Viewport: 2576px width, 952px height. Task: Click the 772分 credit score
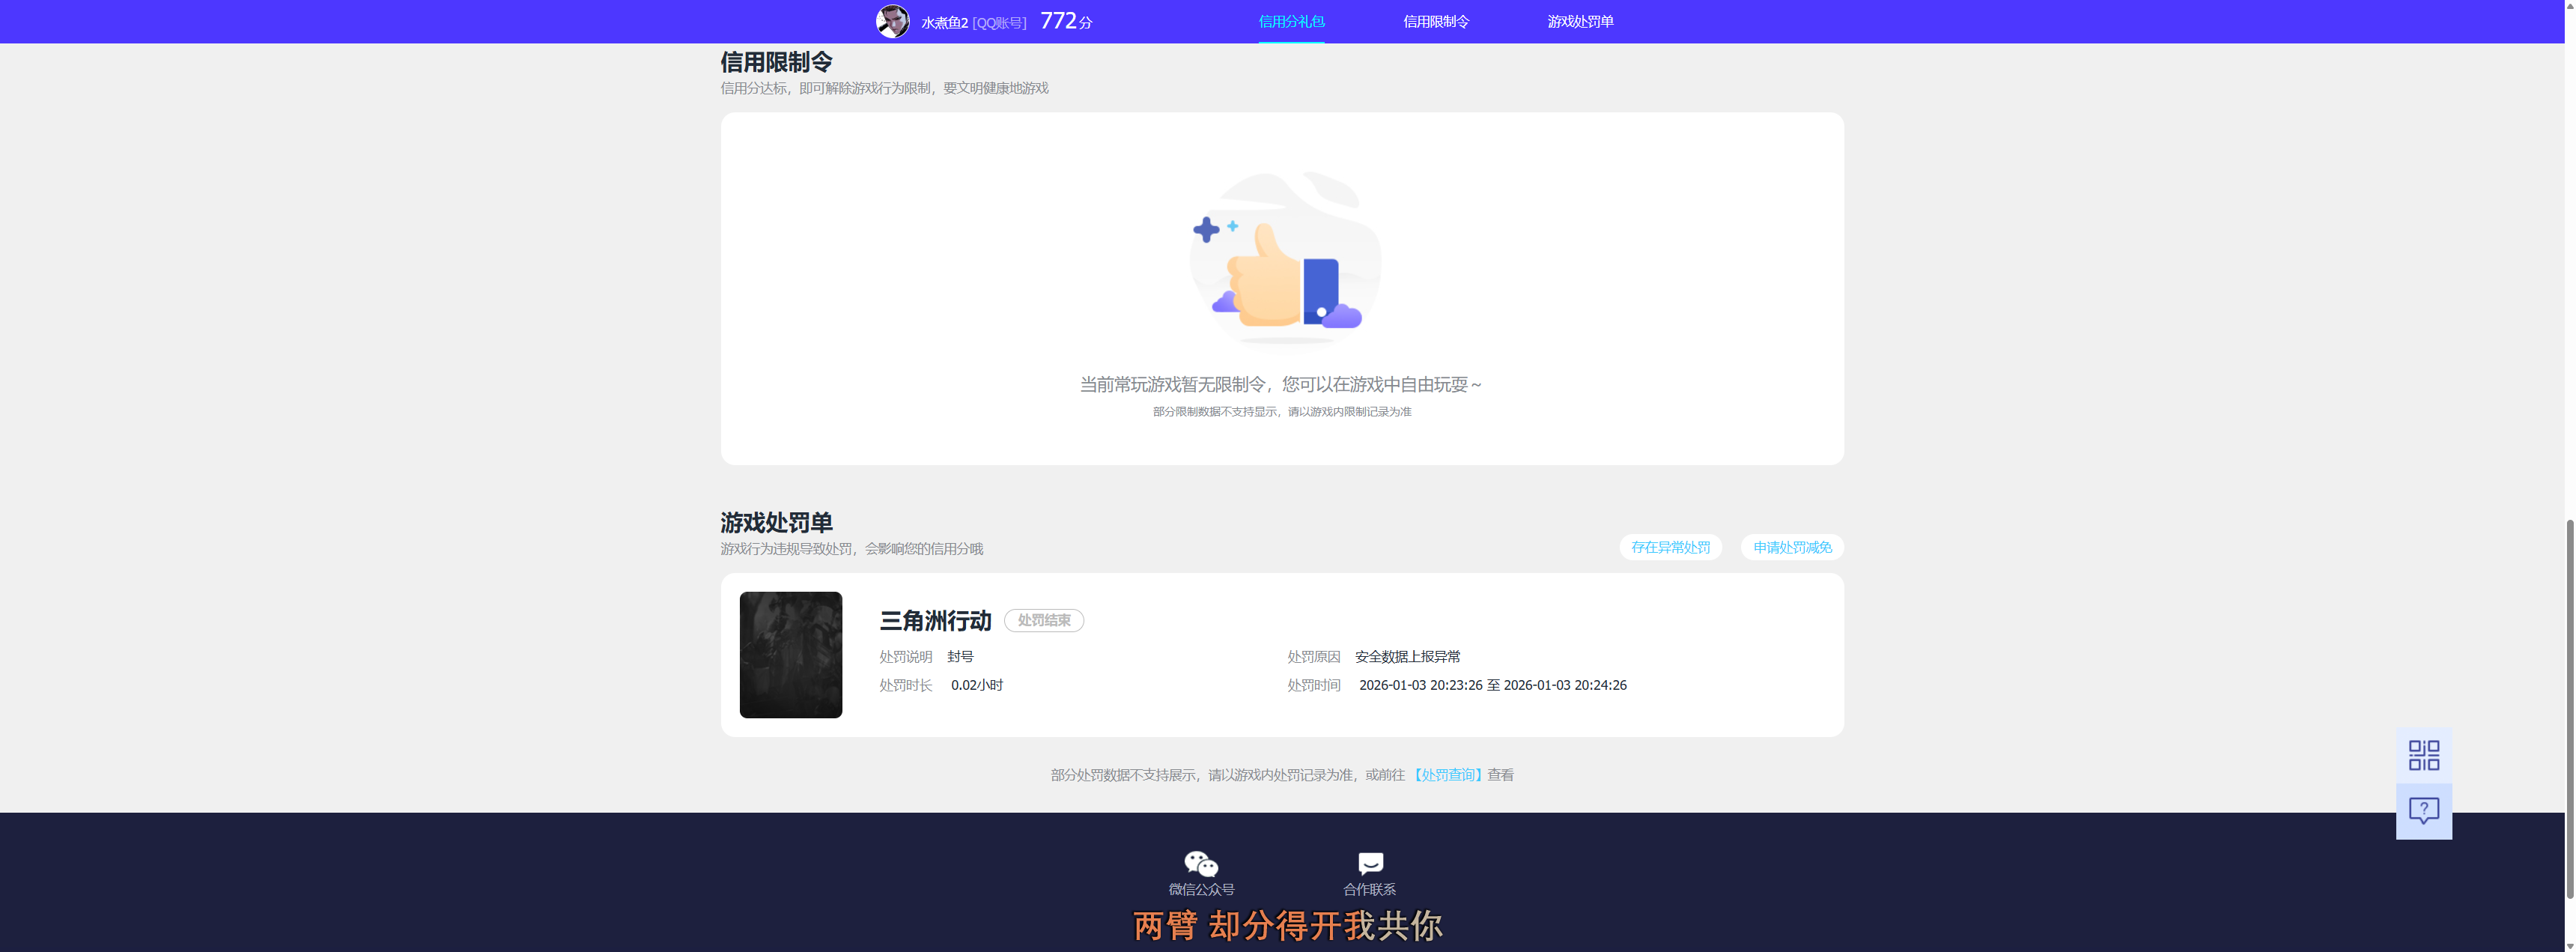pos(1066,21)
